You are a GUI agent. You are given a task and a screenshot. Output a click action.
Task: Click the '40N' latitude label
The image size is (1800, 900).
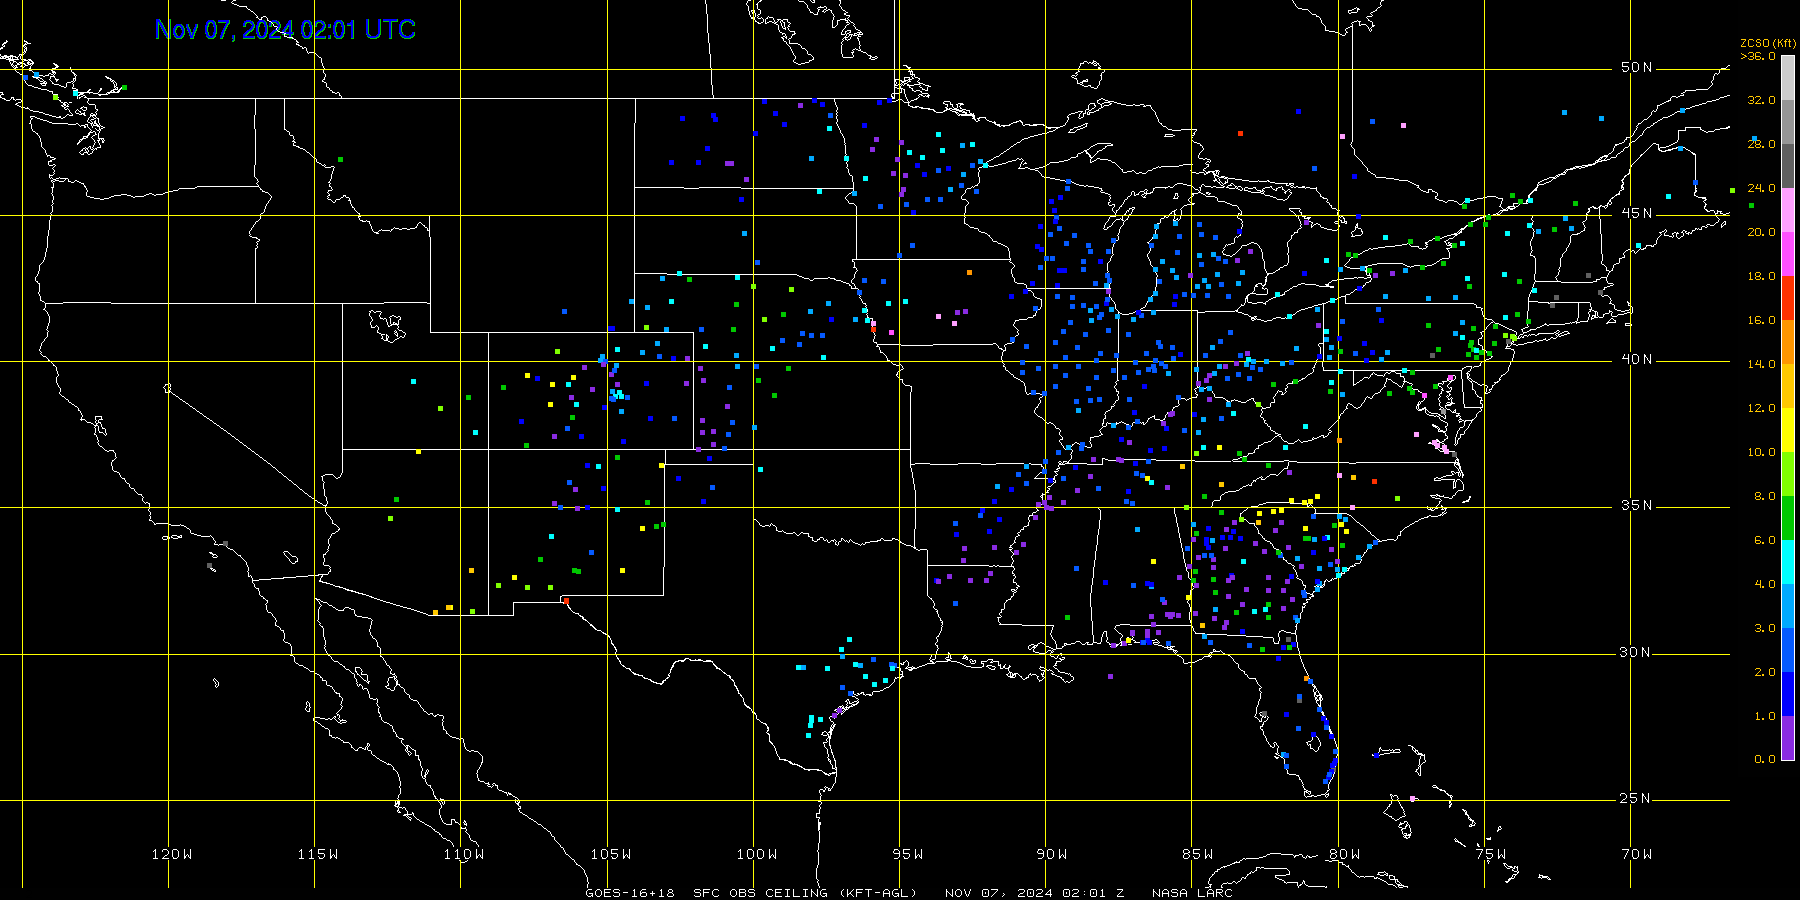coord(1637,359)
